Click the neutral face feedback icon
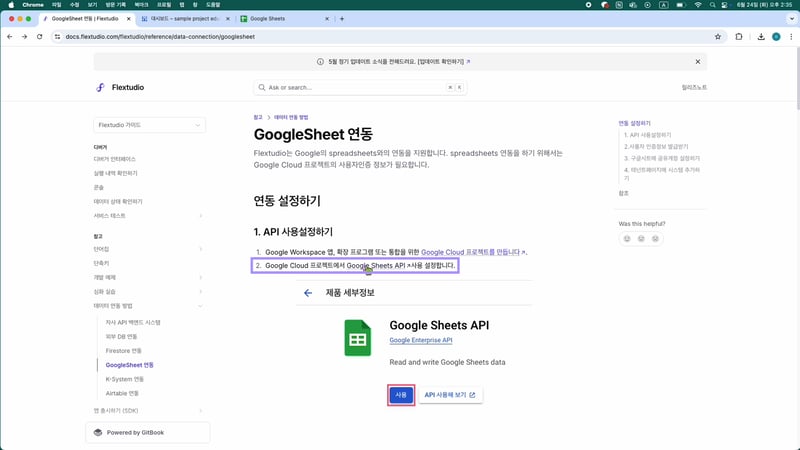Screen dimensions: 800x450 (x=641, y=238)
